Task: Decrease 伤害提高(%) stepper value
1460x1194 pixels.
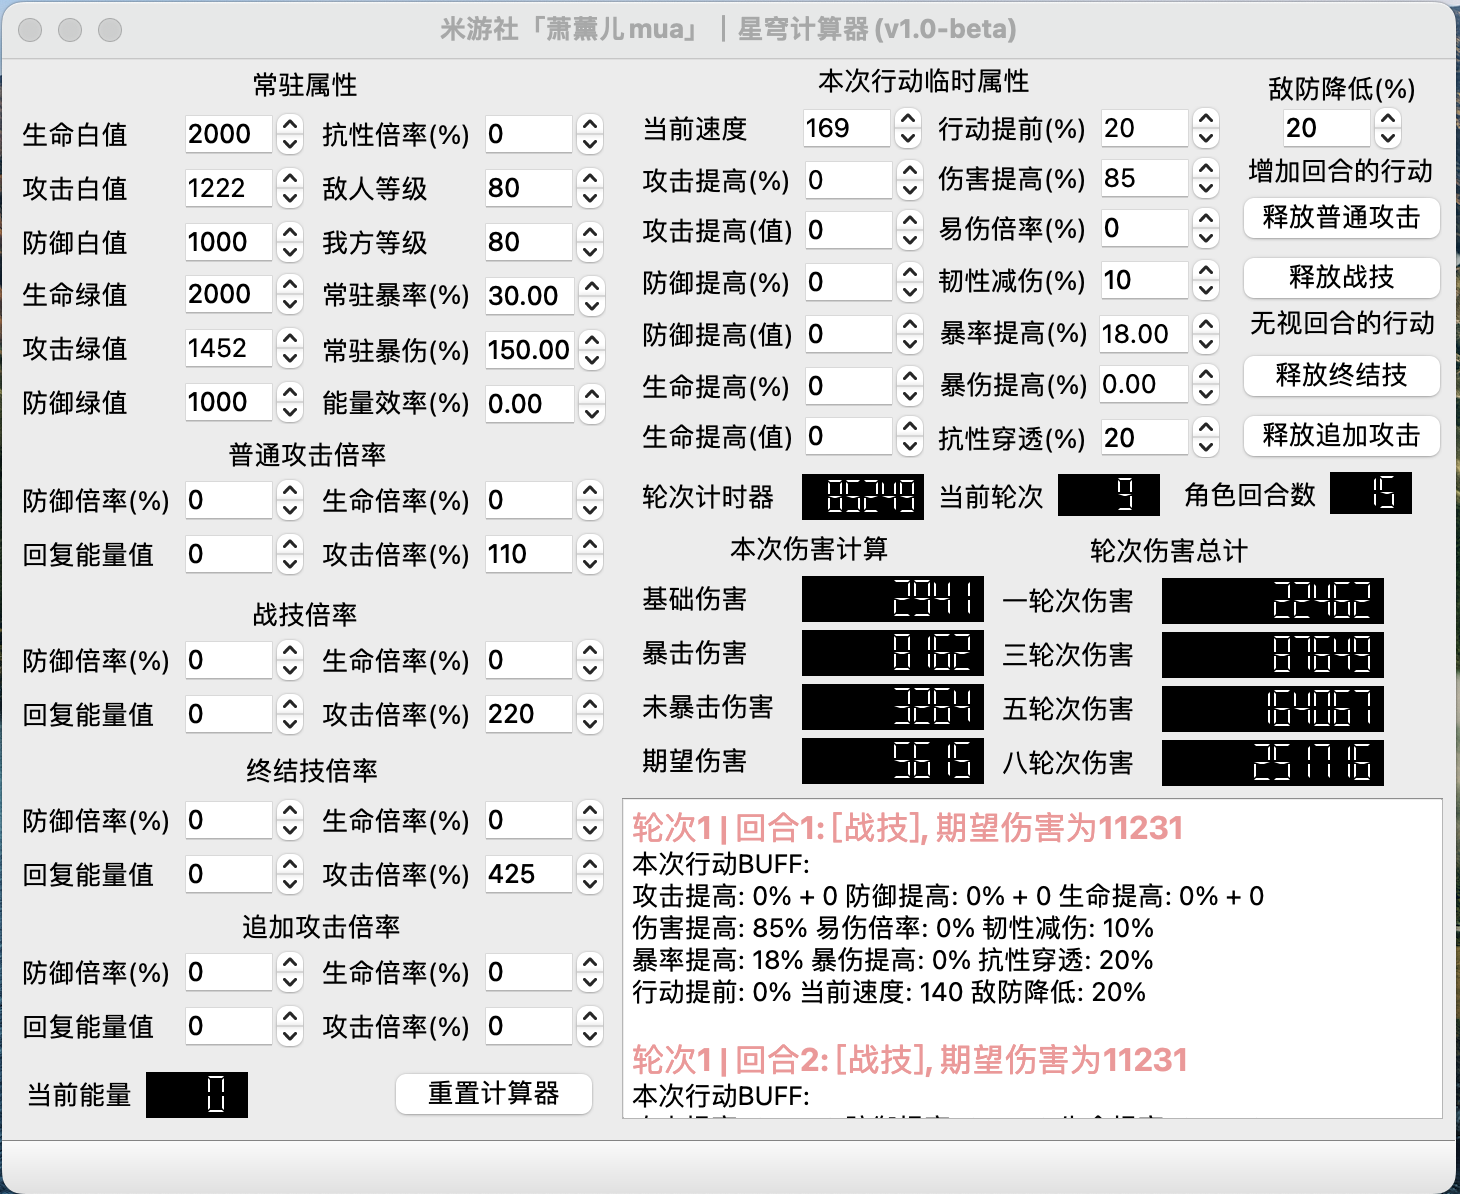Action: [x=1206, y=188]
